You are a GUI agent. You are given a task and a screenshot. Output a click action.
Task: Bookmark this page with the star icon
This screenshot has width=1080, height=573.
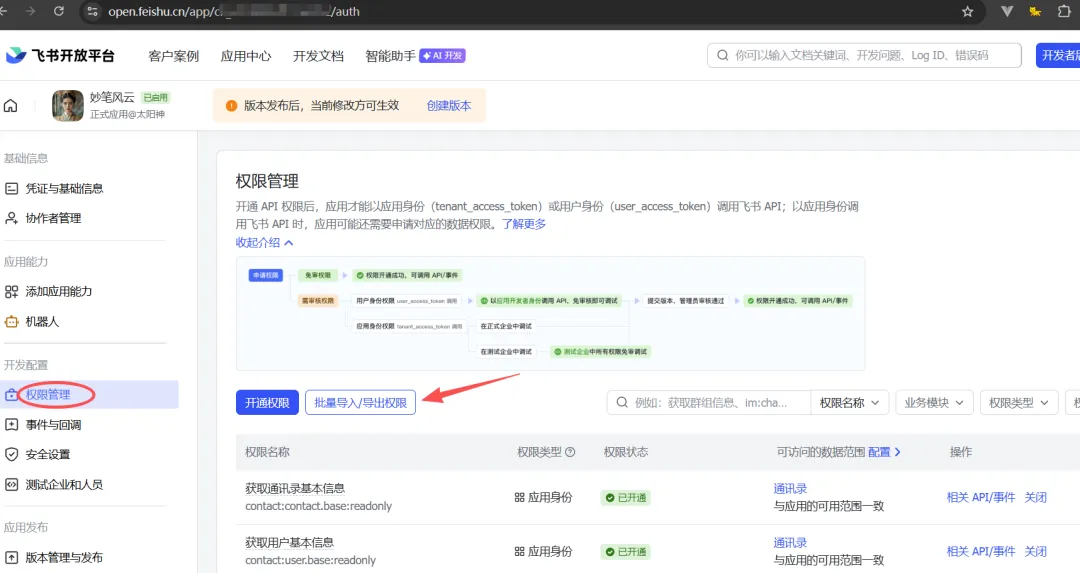pyautogui.click(x=967, y=11)
